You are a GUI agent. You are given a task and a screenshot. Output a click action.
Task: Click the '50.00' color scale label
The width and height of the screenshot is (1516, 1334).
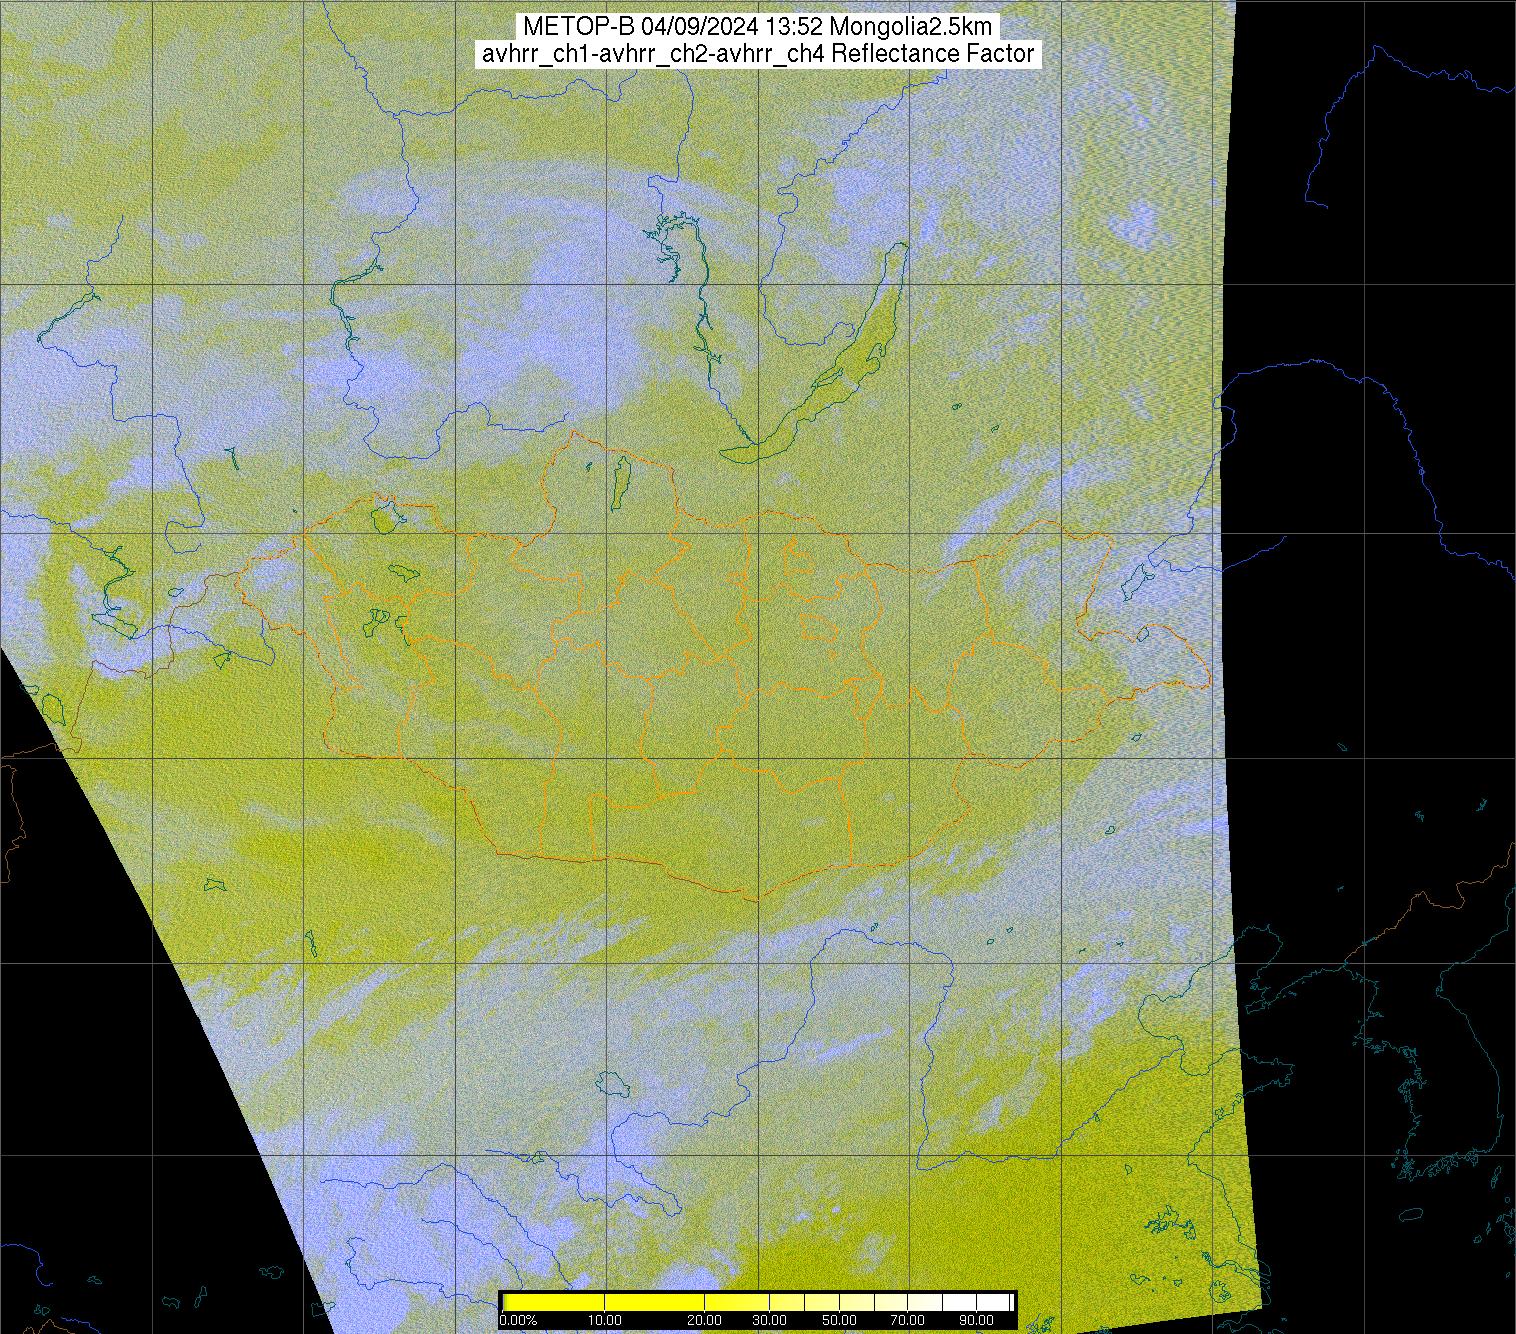[839, 1320]
